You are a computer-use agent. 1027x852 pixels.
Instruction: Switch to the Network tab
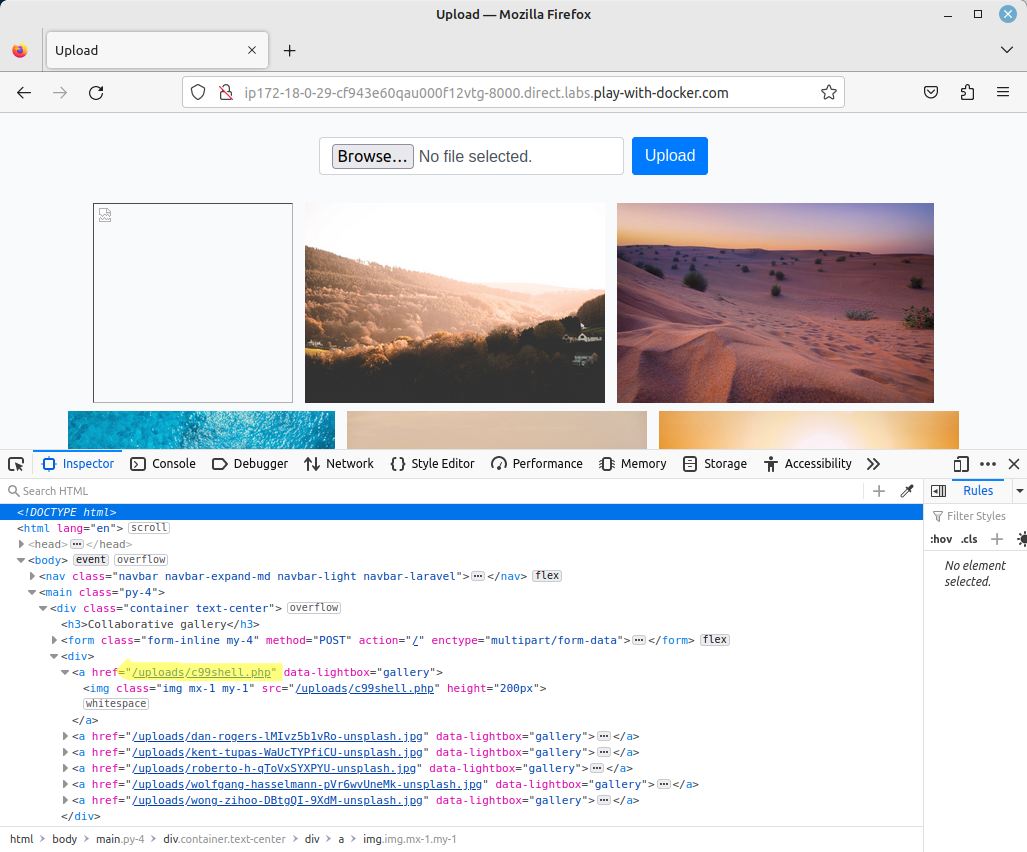coord(339,464)
